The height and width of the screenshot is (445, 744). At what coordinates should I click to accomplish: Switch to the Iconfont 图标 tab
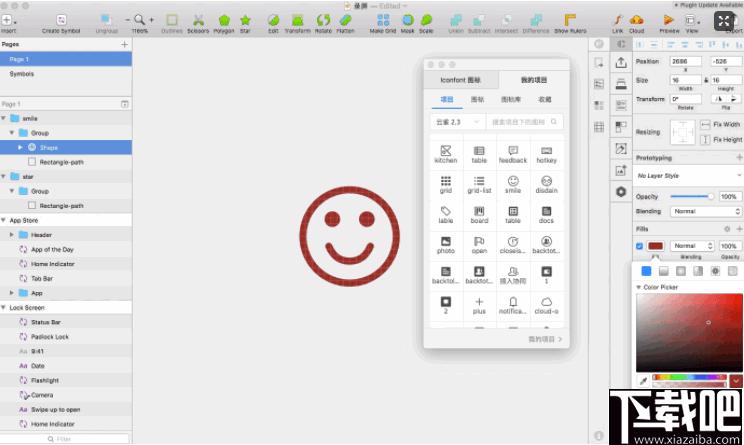point(460,80)
